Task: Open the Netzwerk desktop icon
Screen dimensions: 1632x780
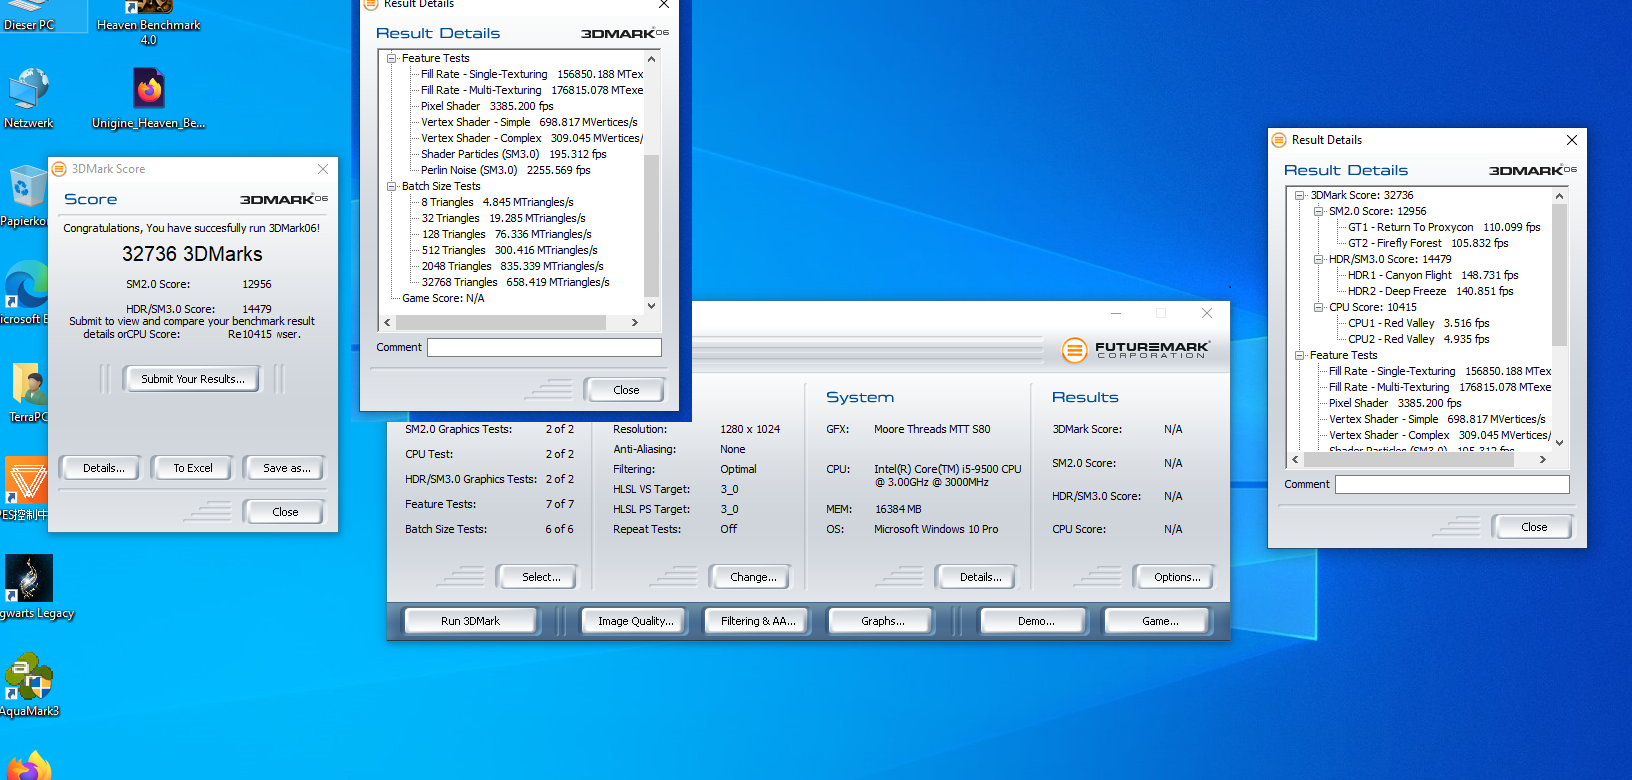Action: (28, 98)
